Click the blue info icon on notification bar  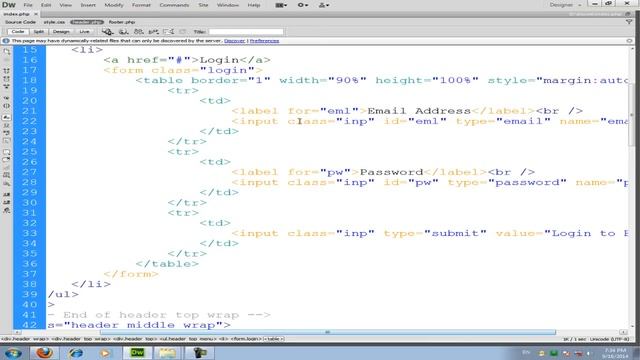6,41
